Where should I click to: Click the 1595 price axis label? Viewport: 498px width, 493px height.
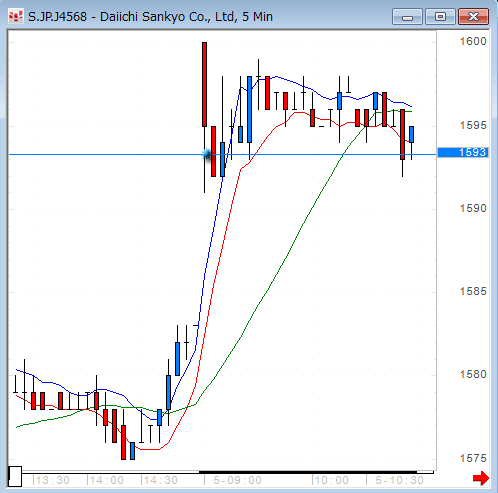(x=473, y=125)
